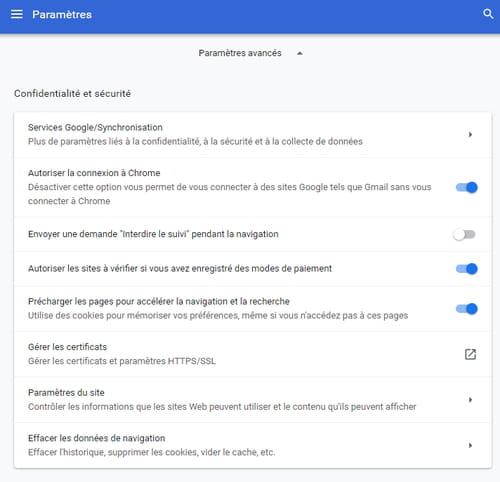Screen dimensions: 500x482
Task: Click "Contrôler les informations que les sites" description
Action: (222, 407)
